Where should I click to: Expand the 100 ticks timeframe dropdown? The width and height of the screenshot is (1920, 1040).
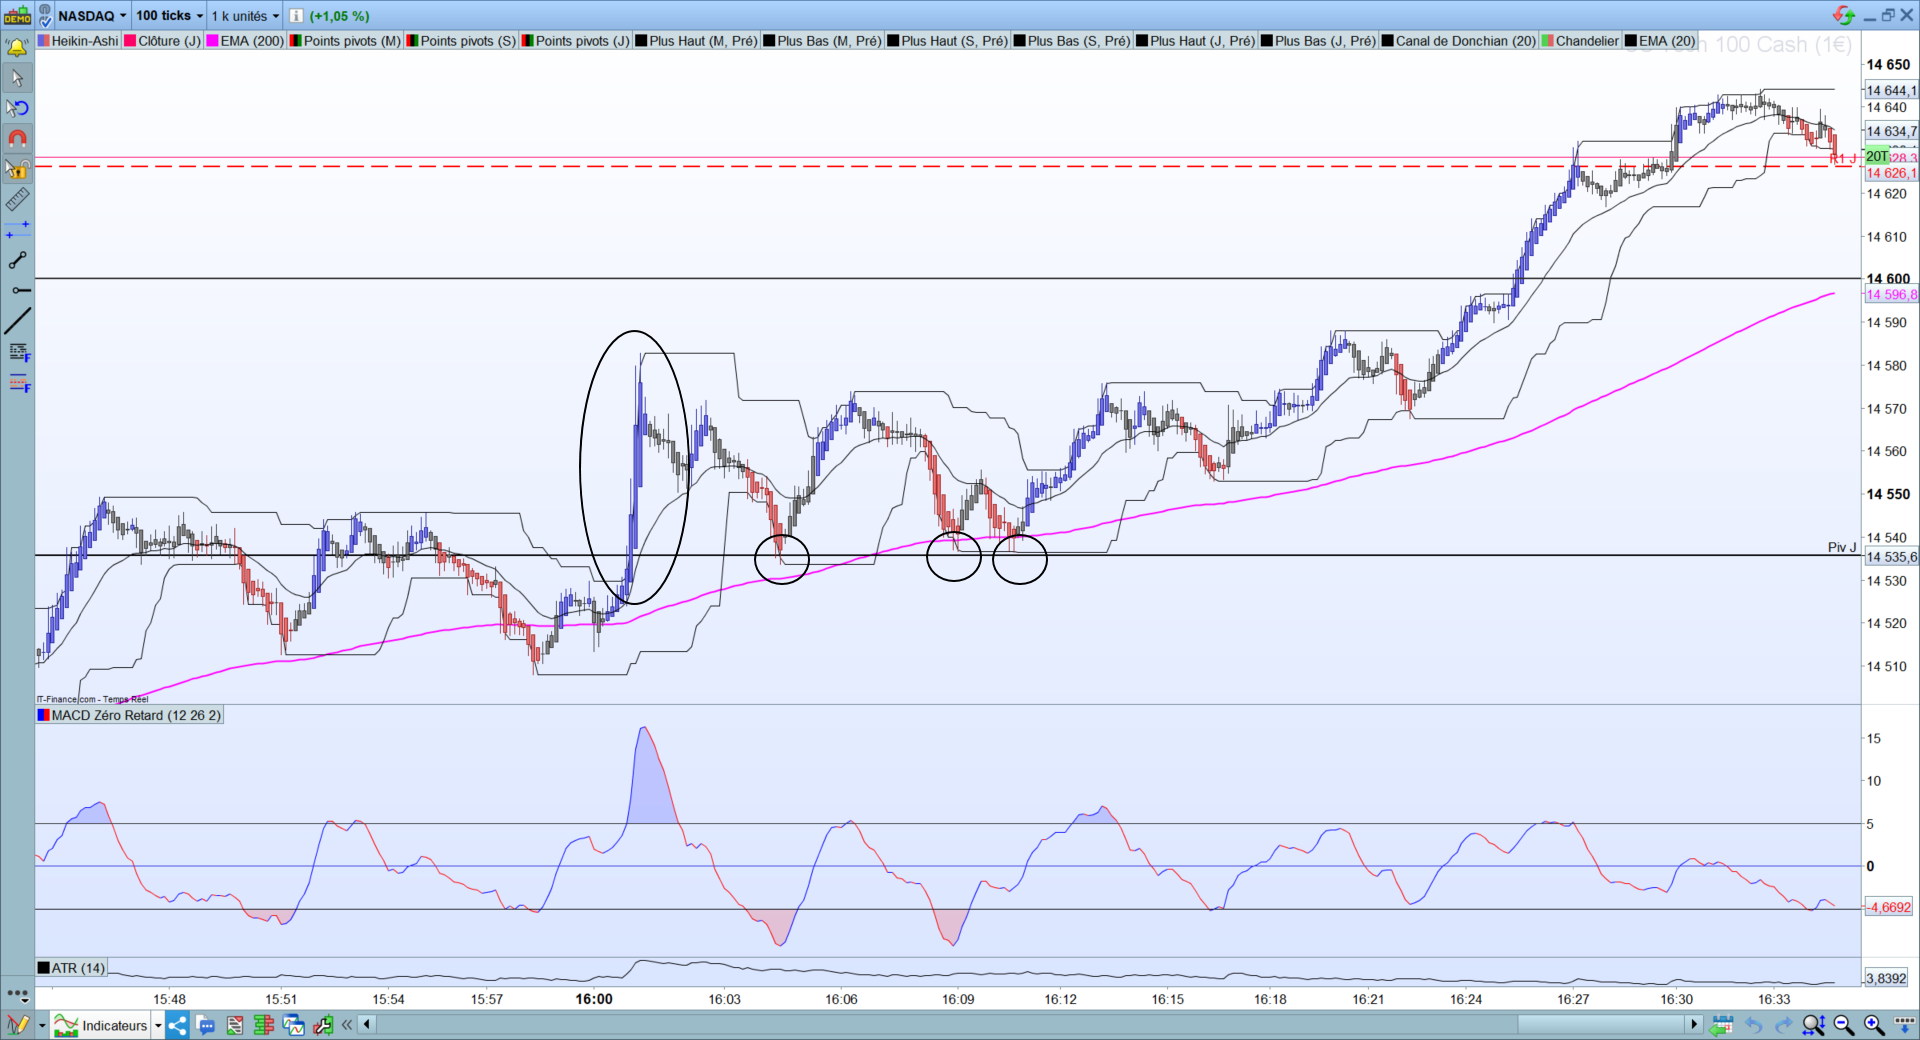coord(169,16)
